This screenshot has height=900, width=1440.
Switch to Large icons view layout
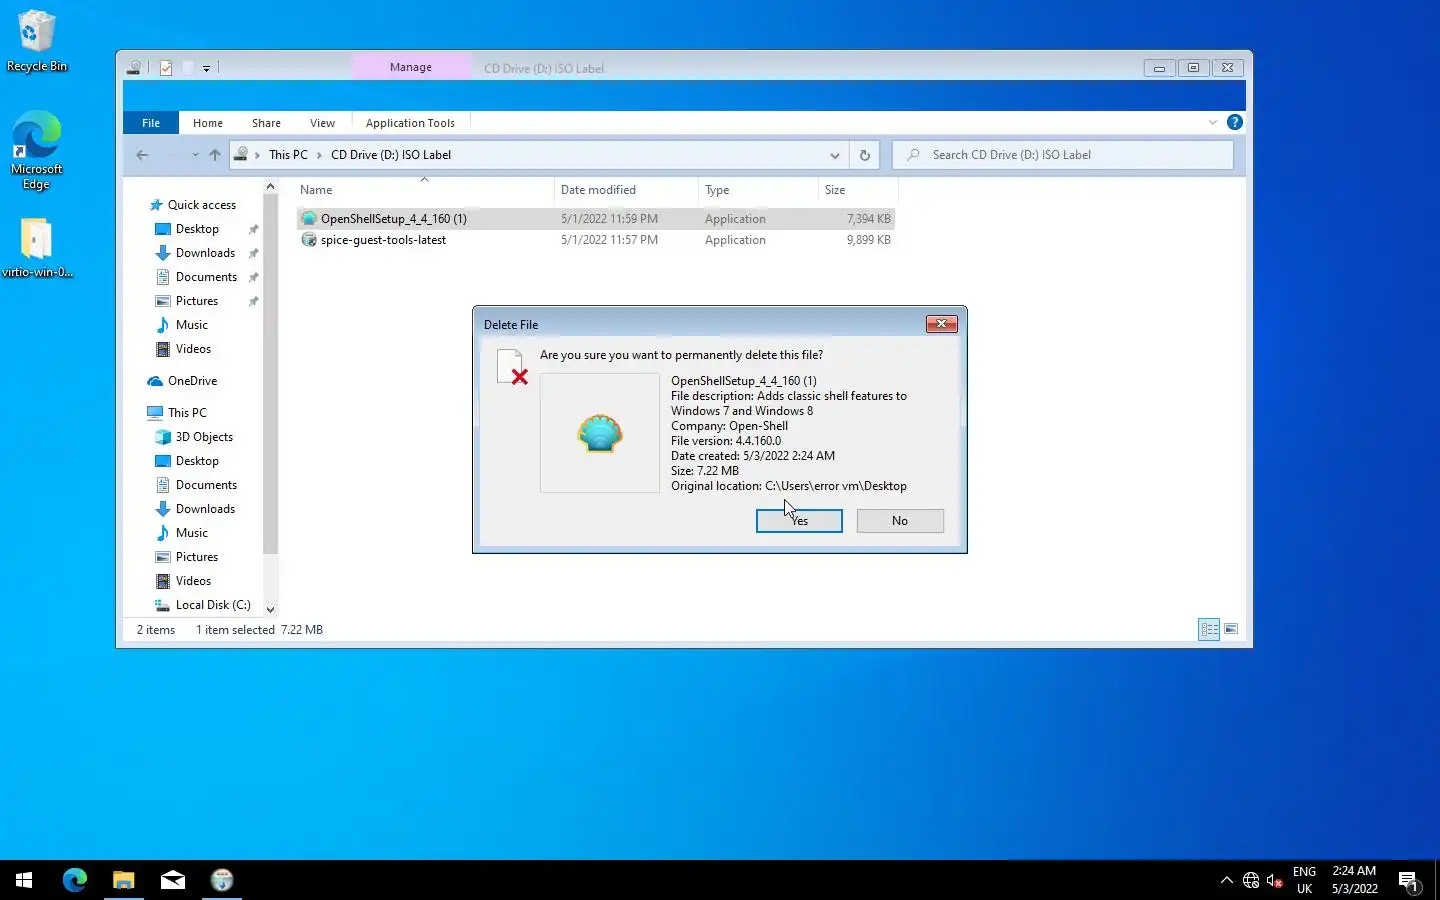point(1231,629)
